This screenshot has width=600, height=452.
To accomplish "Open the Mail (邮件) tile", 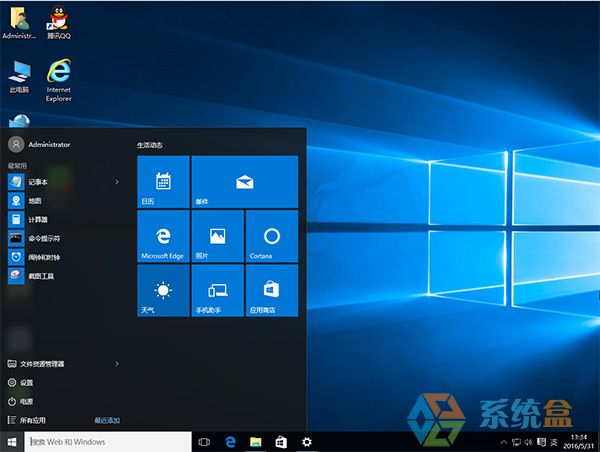I will click(244, 181).
